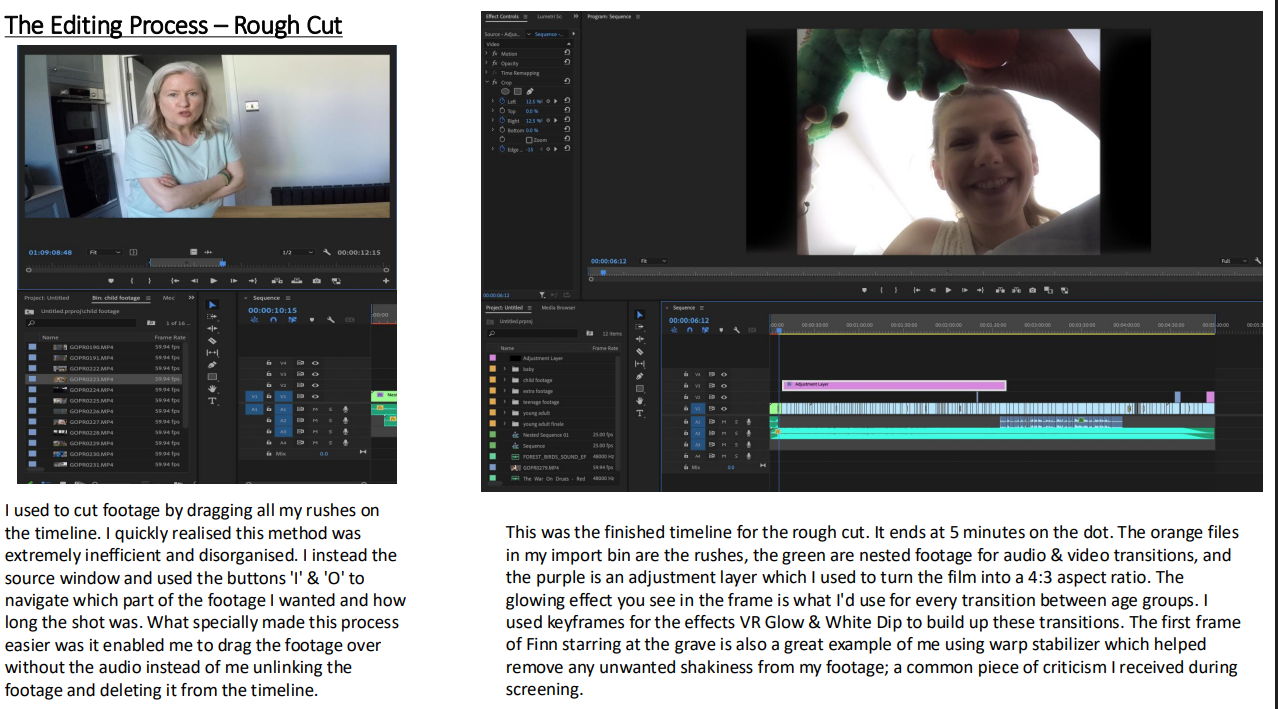Select the Slip tool beside the child footage bin
This screenshot has height=709, width=1278.
pyautogui.click(x=212, y=352)
